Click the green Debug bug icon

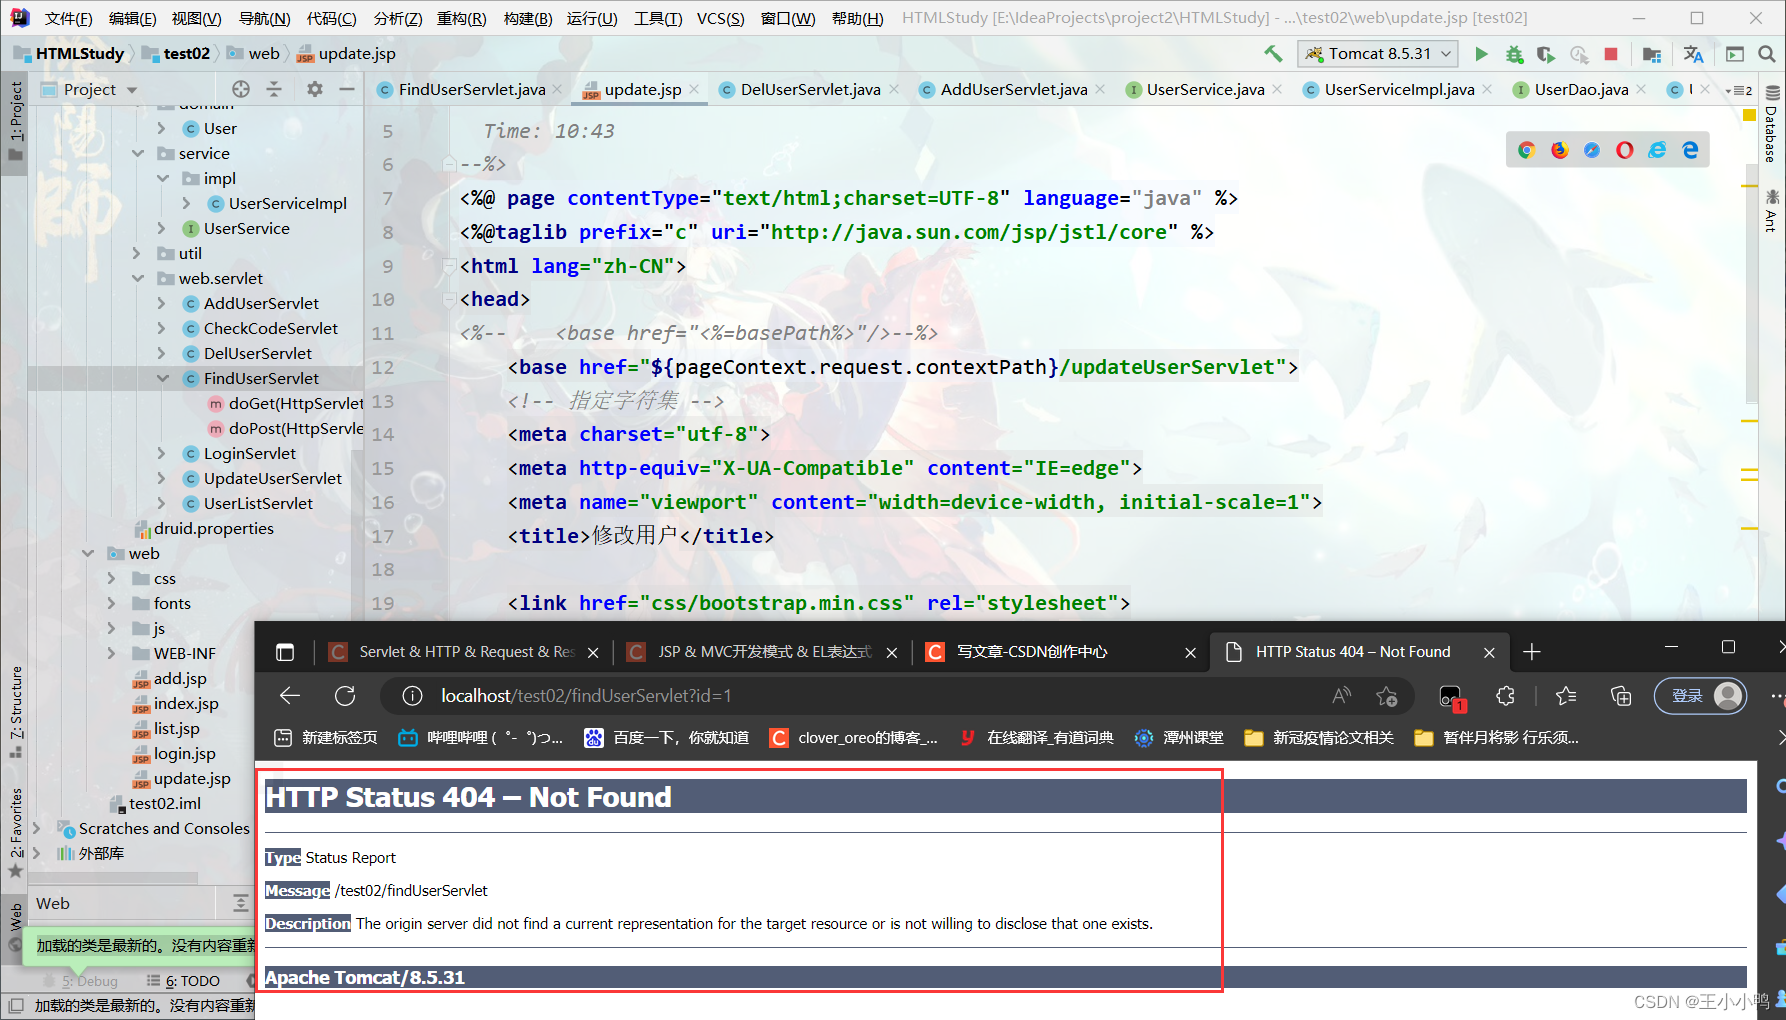(x=1514, y=54)
